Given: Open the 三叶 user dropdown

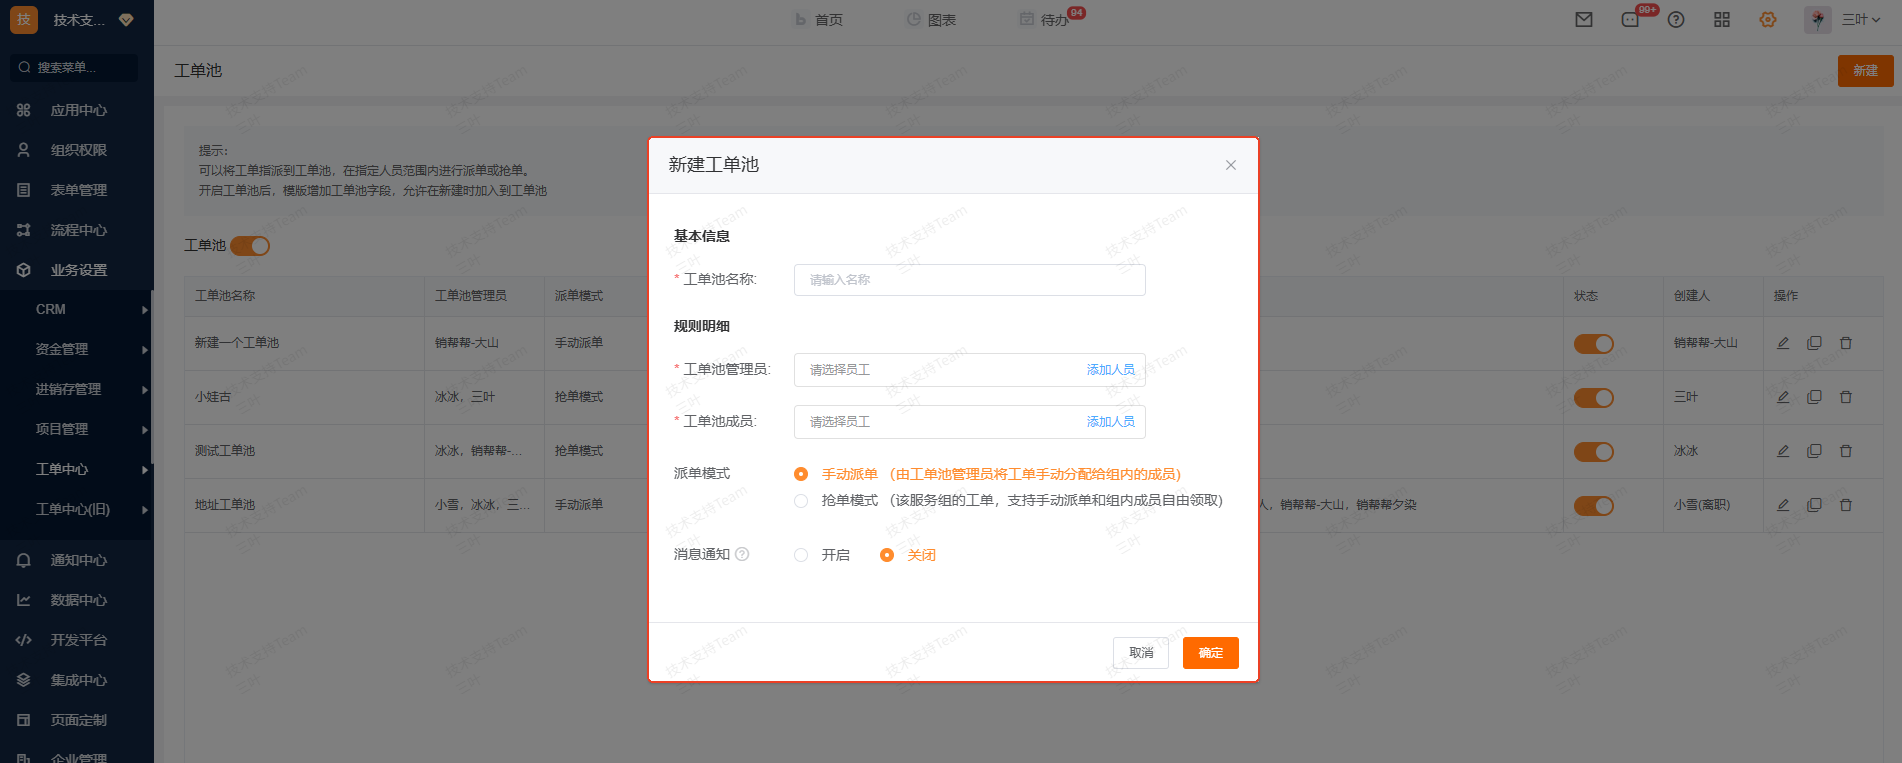Looking at the screenshot, I should [1859, 20].
